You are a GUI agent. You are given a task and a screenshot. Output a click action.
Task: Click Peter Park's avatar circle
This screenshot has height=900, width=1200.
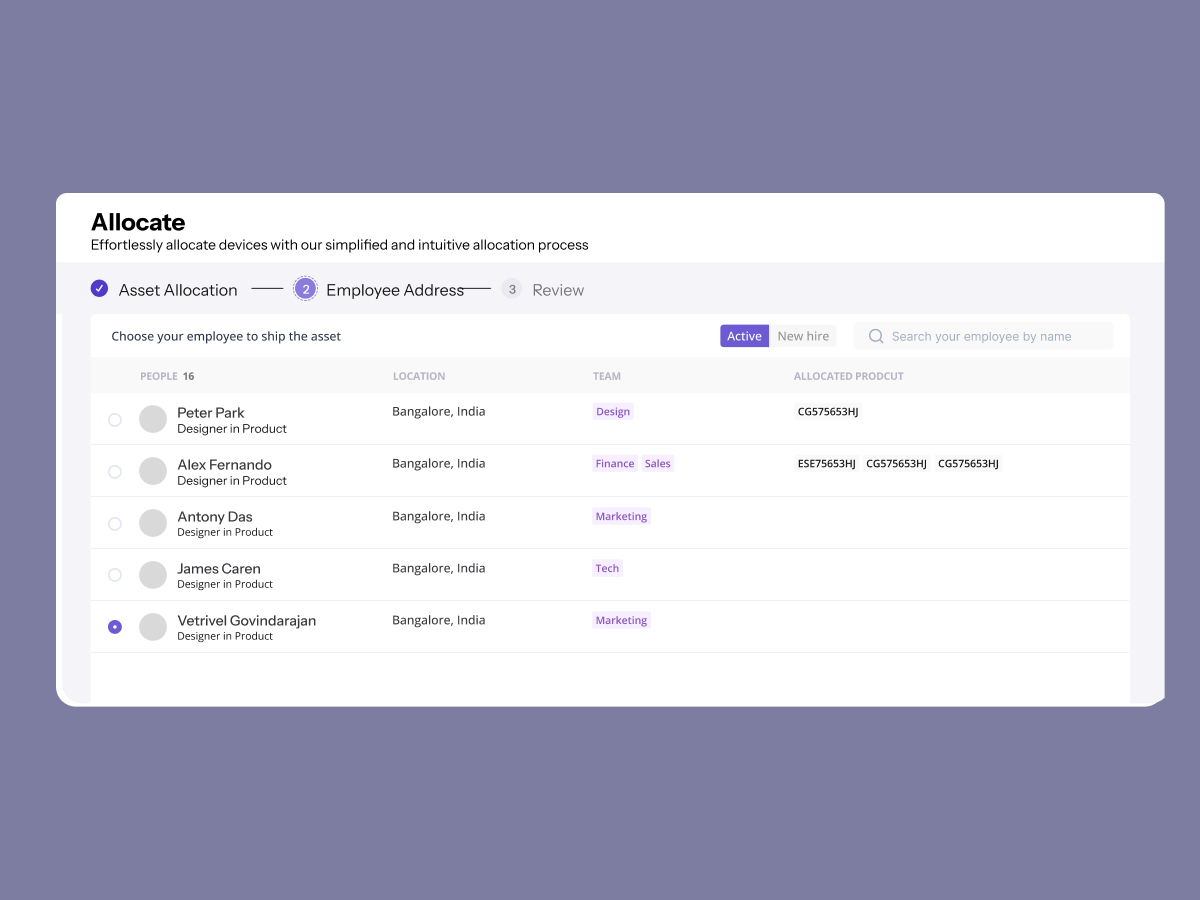(153, 420)
